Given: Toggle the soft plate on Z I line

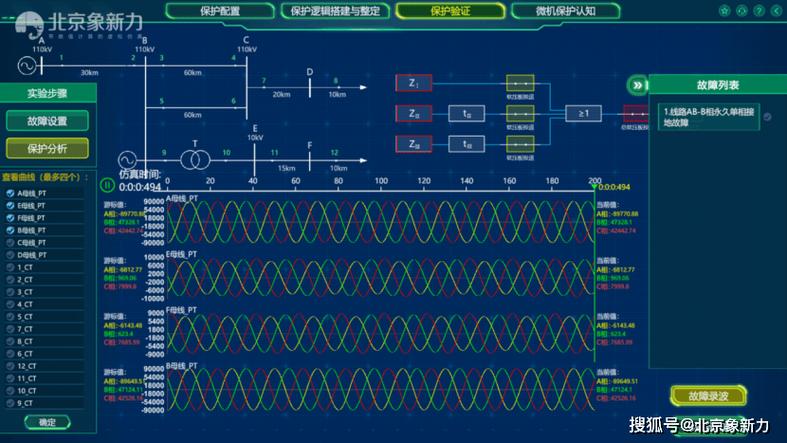Looking at the screenshot, I should click(x=520, y=83).
